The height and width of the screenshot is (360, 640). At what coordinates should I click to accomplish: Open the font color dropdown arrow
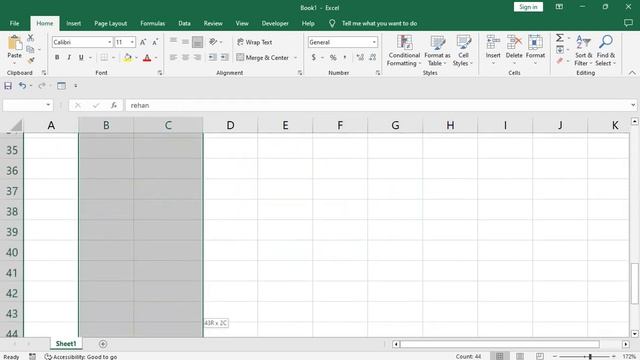[156, 58]
